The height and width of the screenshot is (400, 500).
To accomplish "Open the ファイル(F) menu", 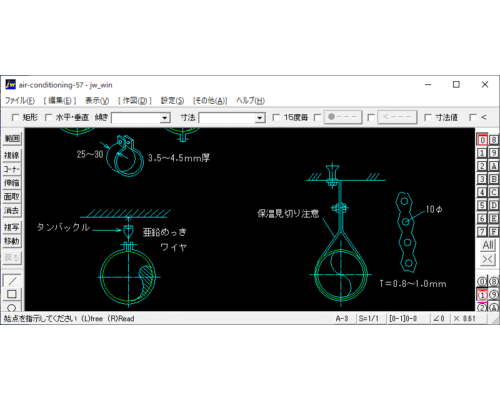I will [20, 100].
